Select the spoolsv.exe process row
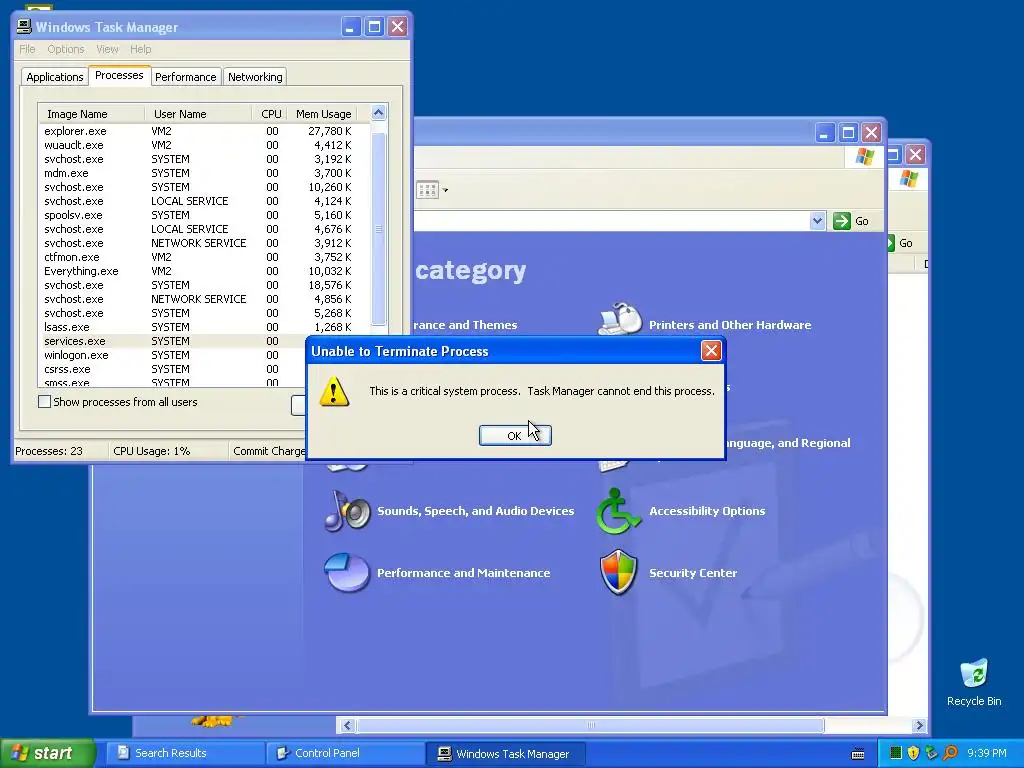The width and height of the screenshot is (1024, 768). tap(204, 215)
